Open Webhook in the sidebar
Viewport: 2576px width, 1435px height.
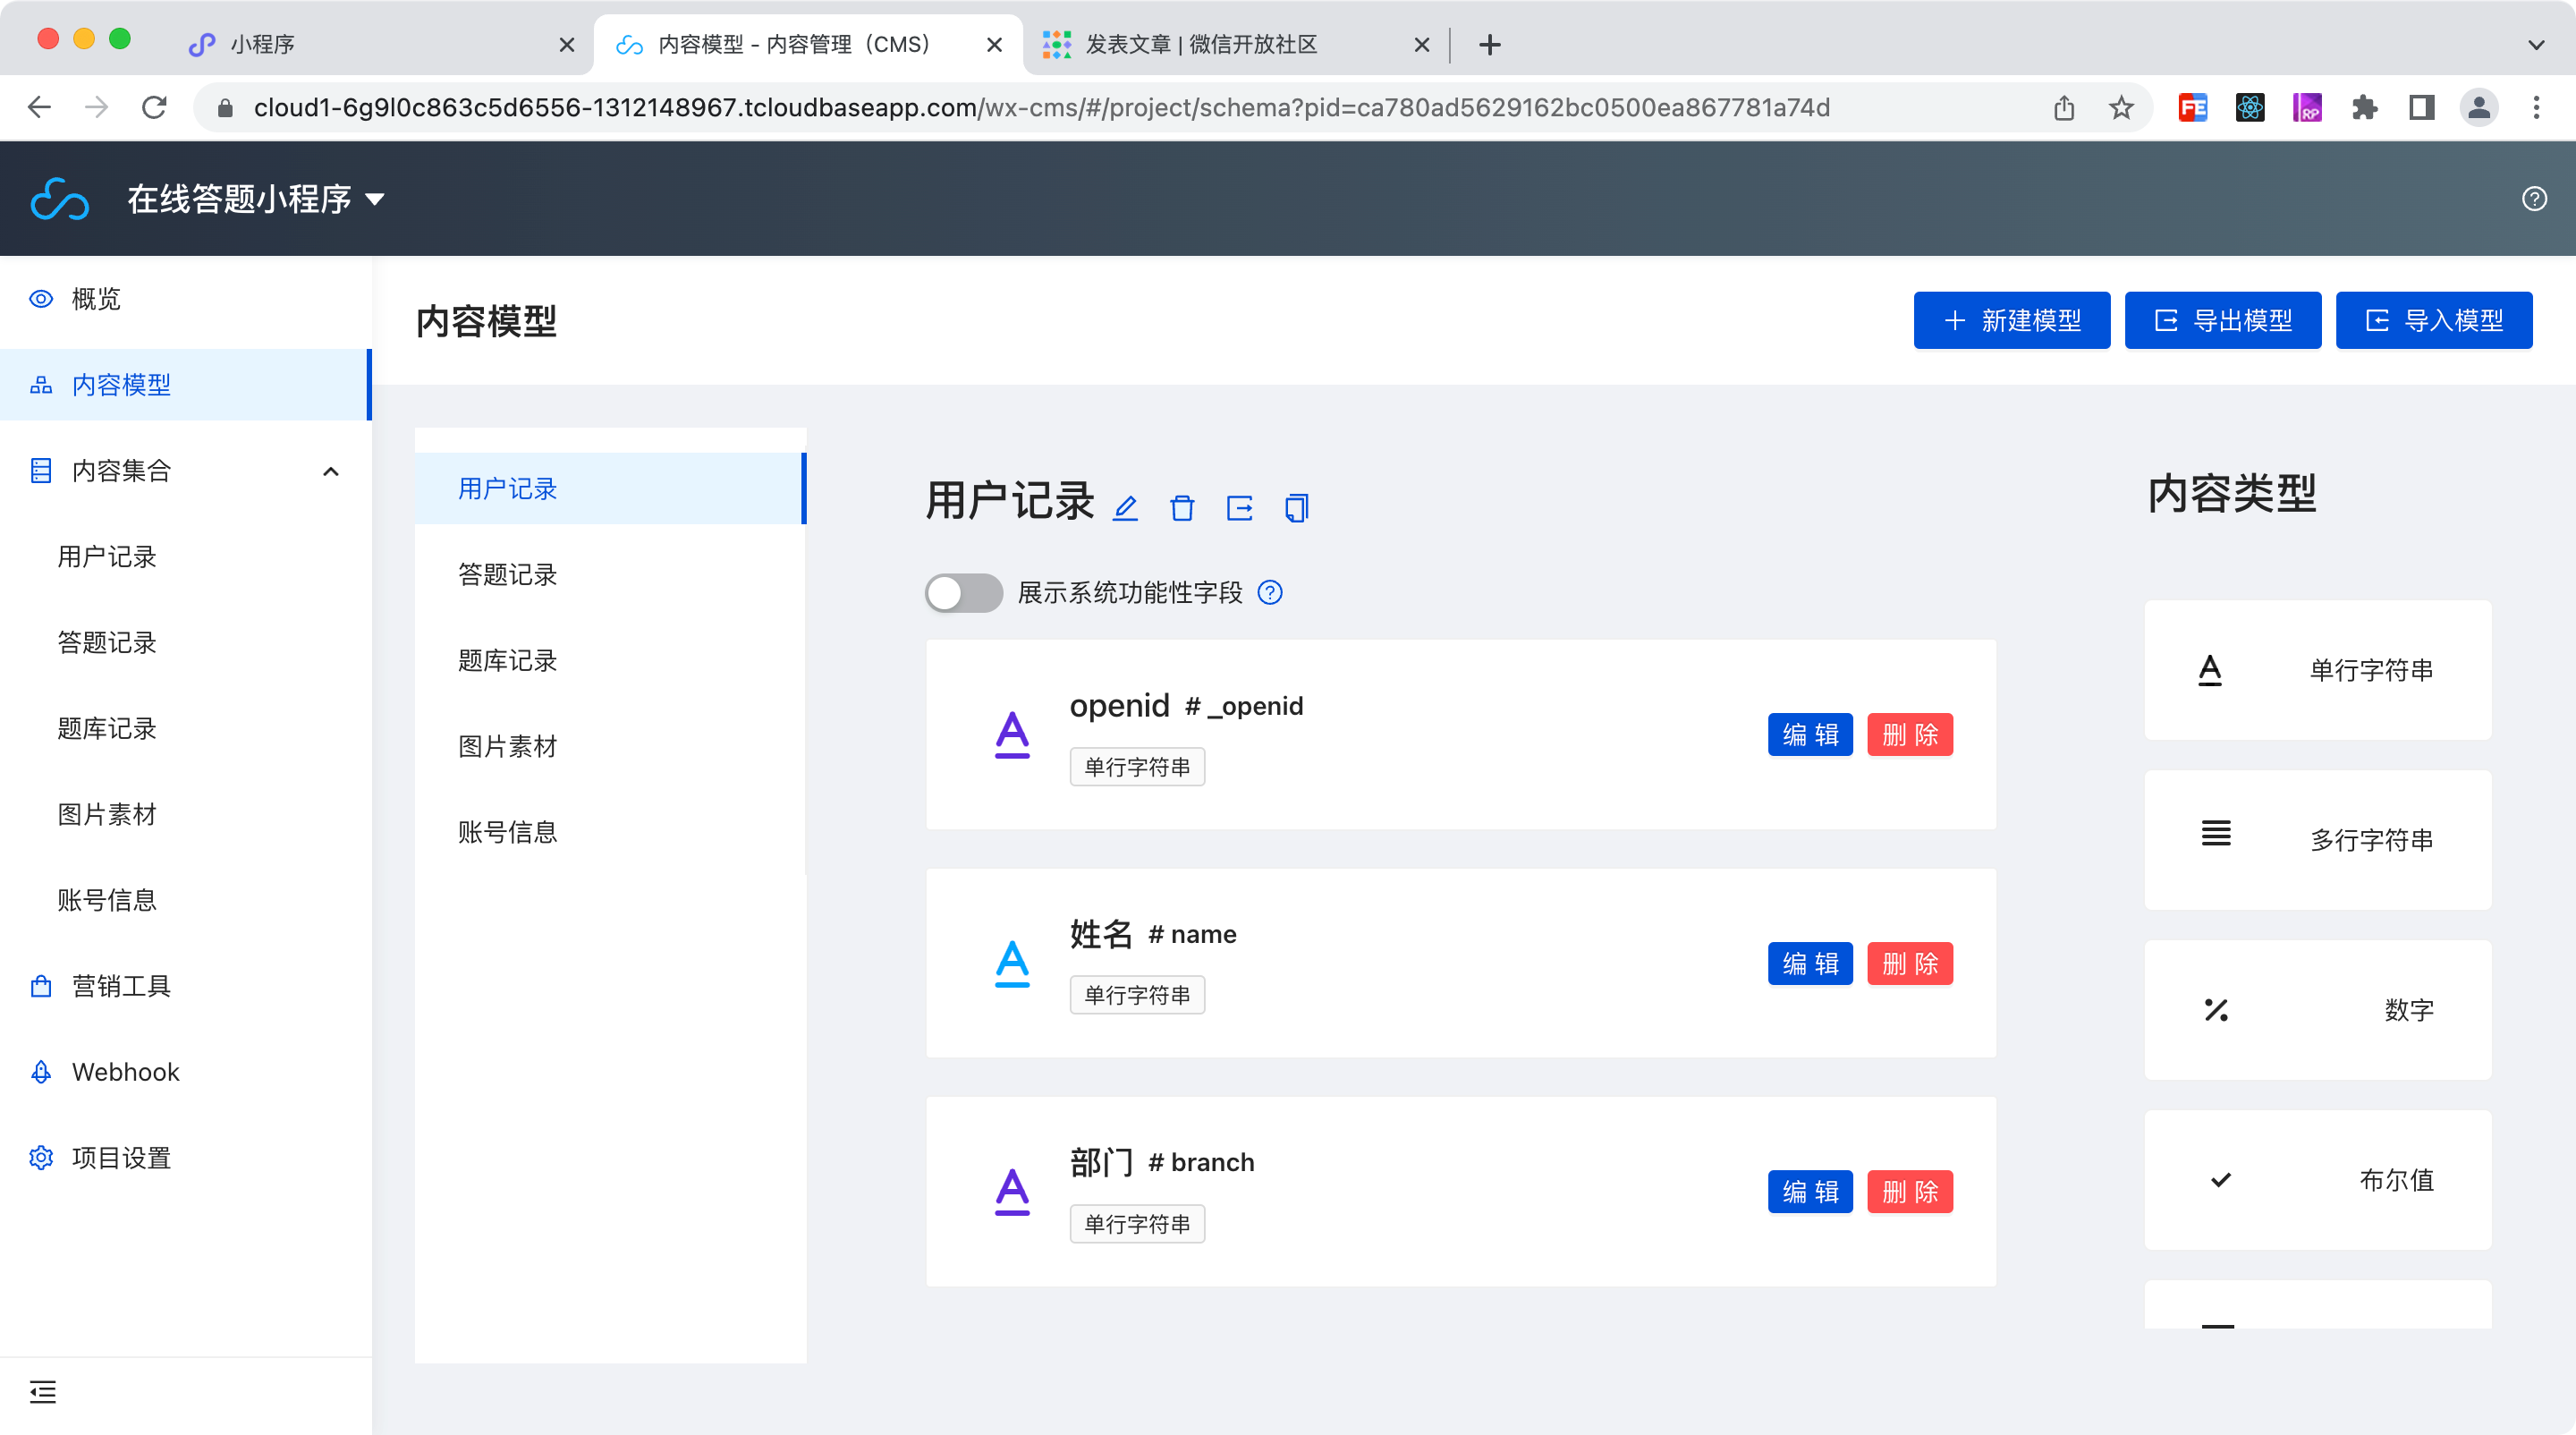point(126,1072)
